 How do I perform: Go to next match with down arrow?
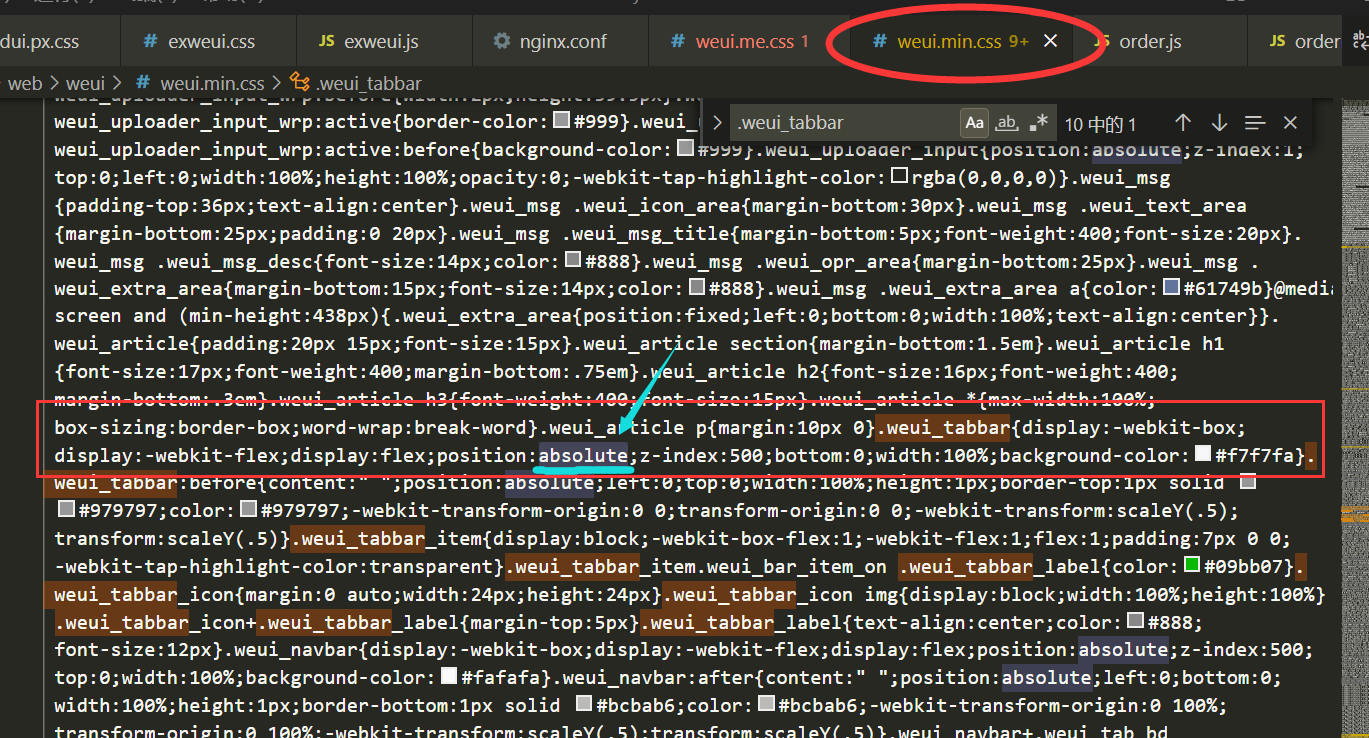point(1219,123)
